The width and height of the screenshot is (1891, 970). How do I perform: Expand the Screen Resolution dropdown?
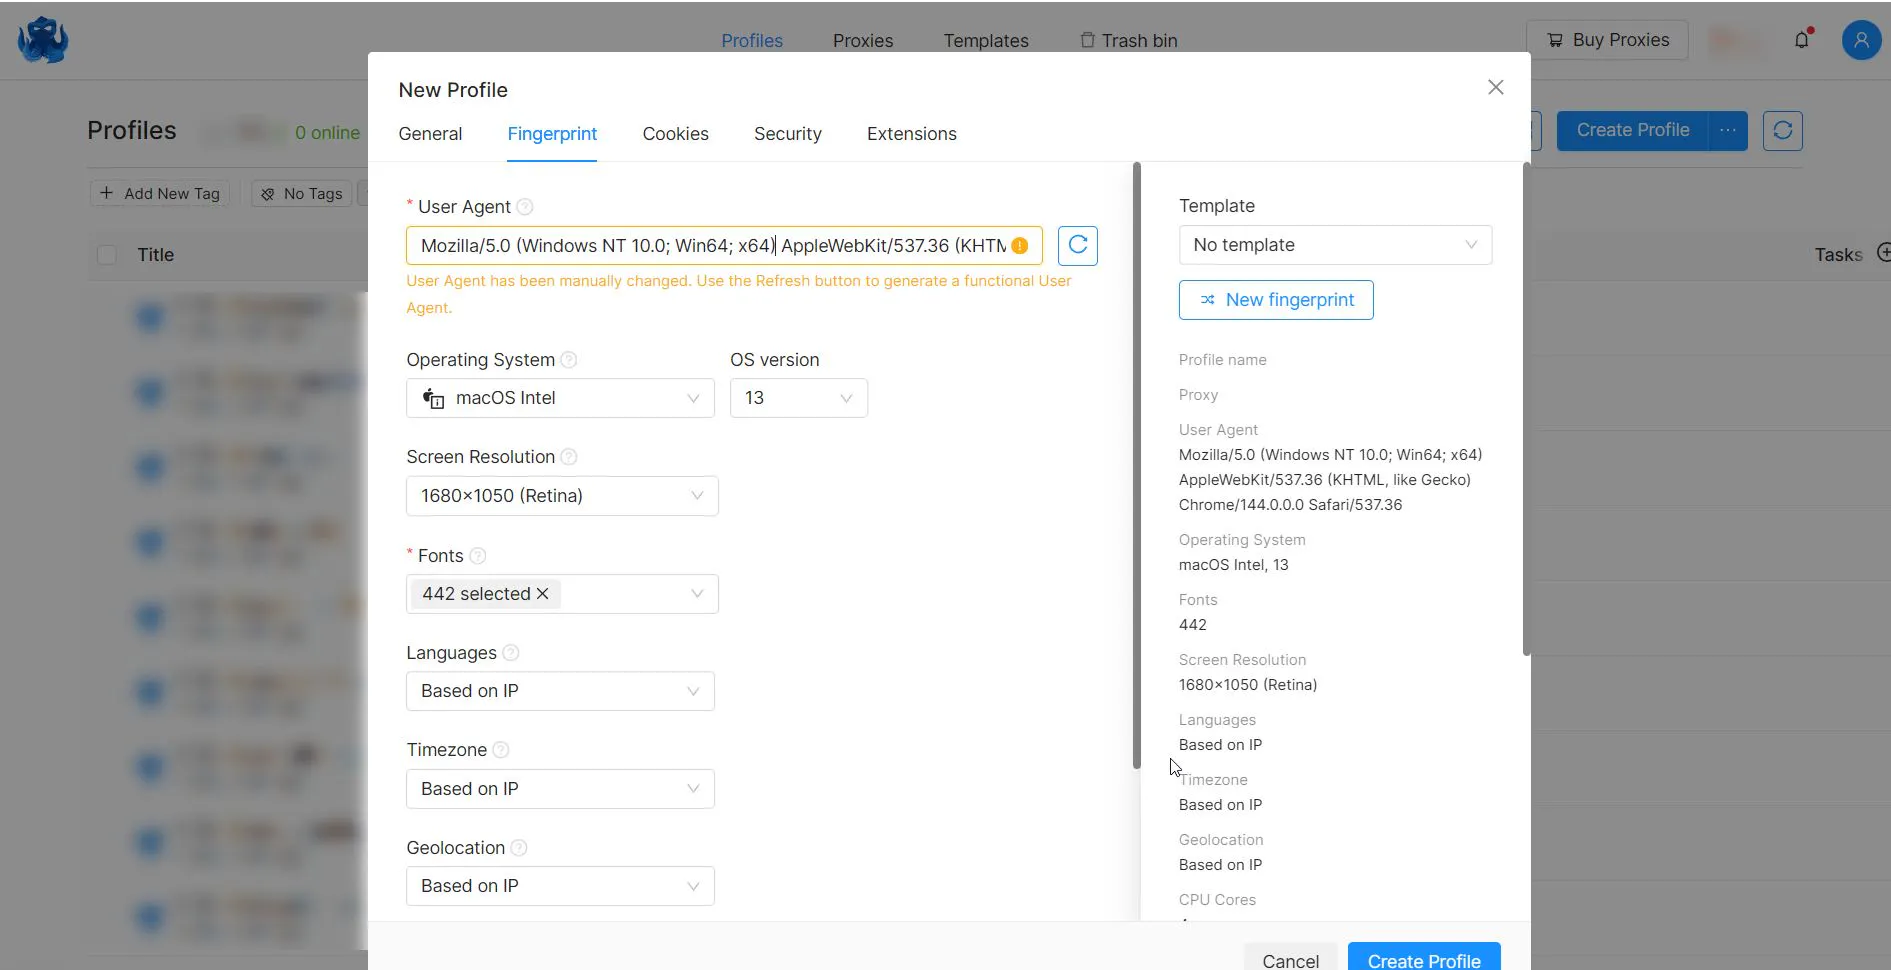coord(562,496)
